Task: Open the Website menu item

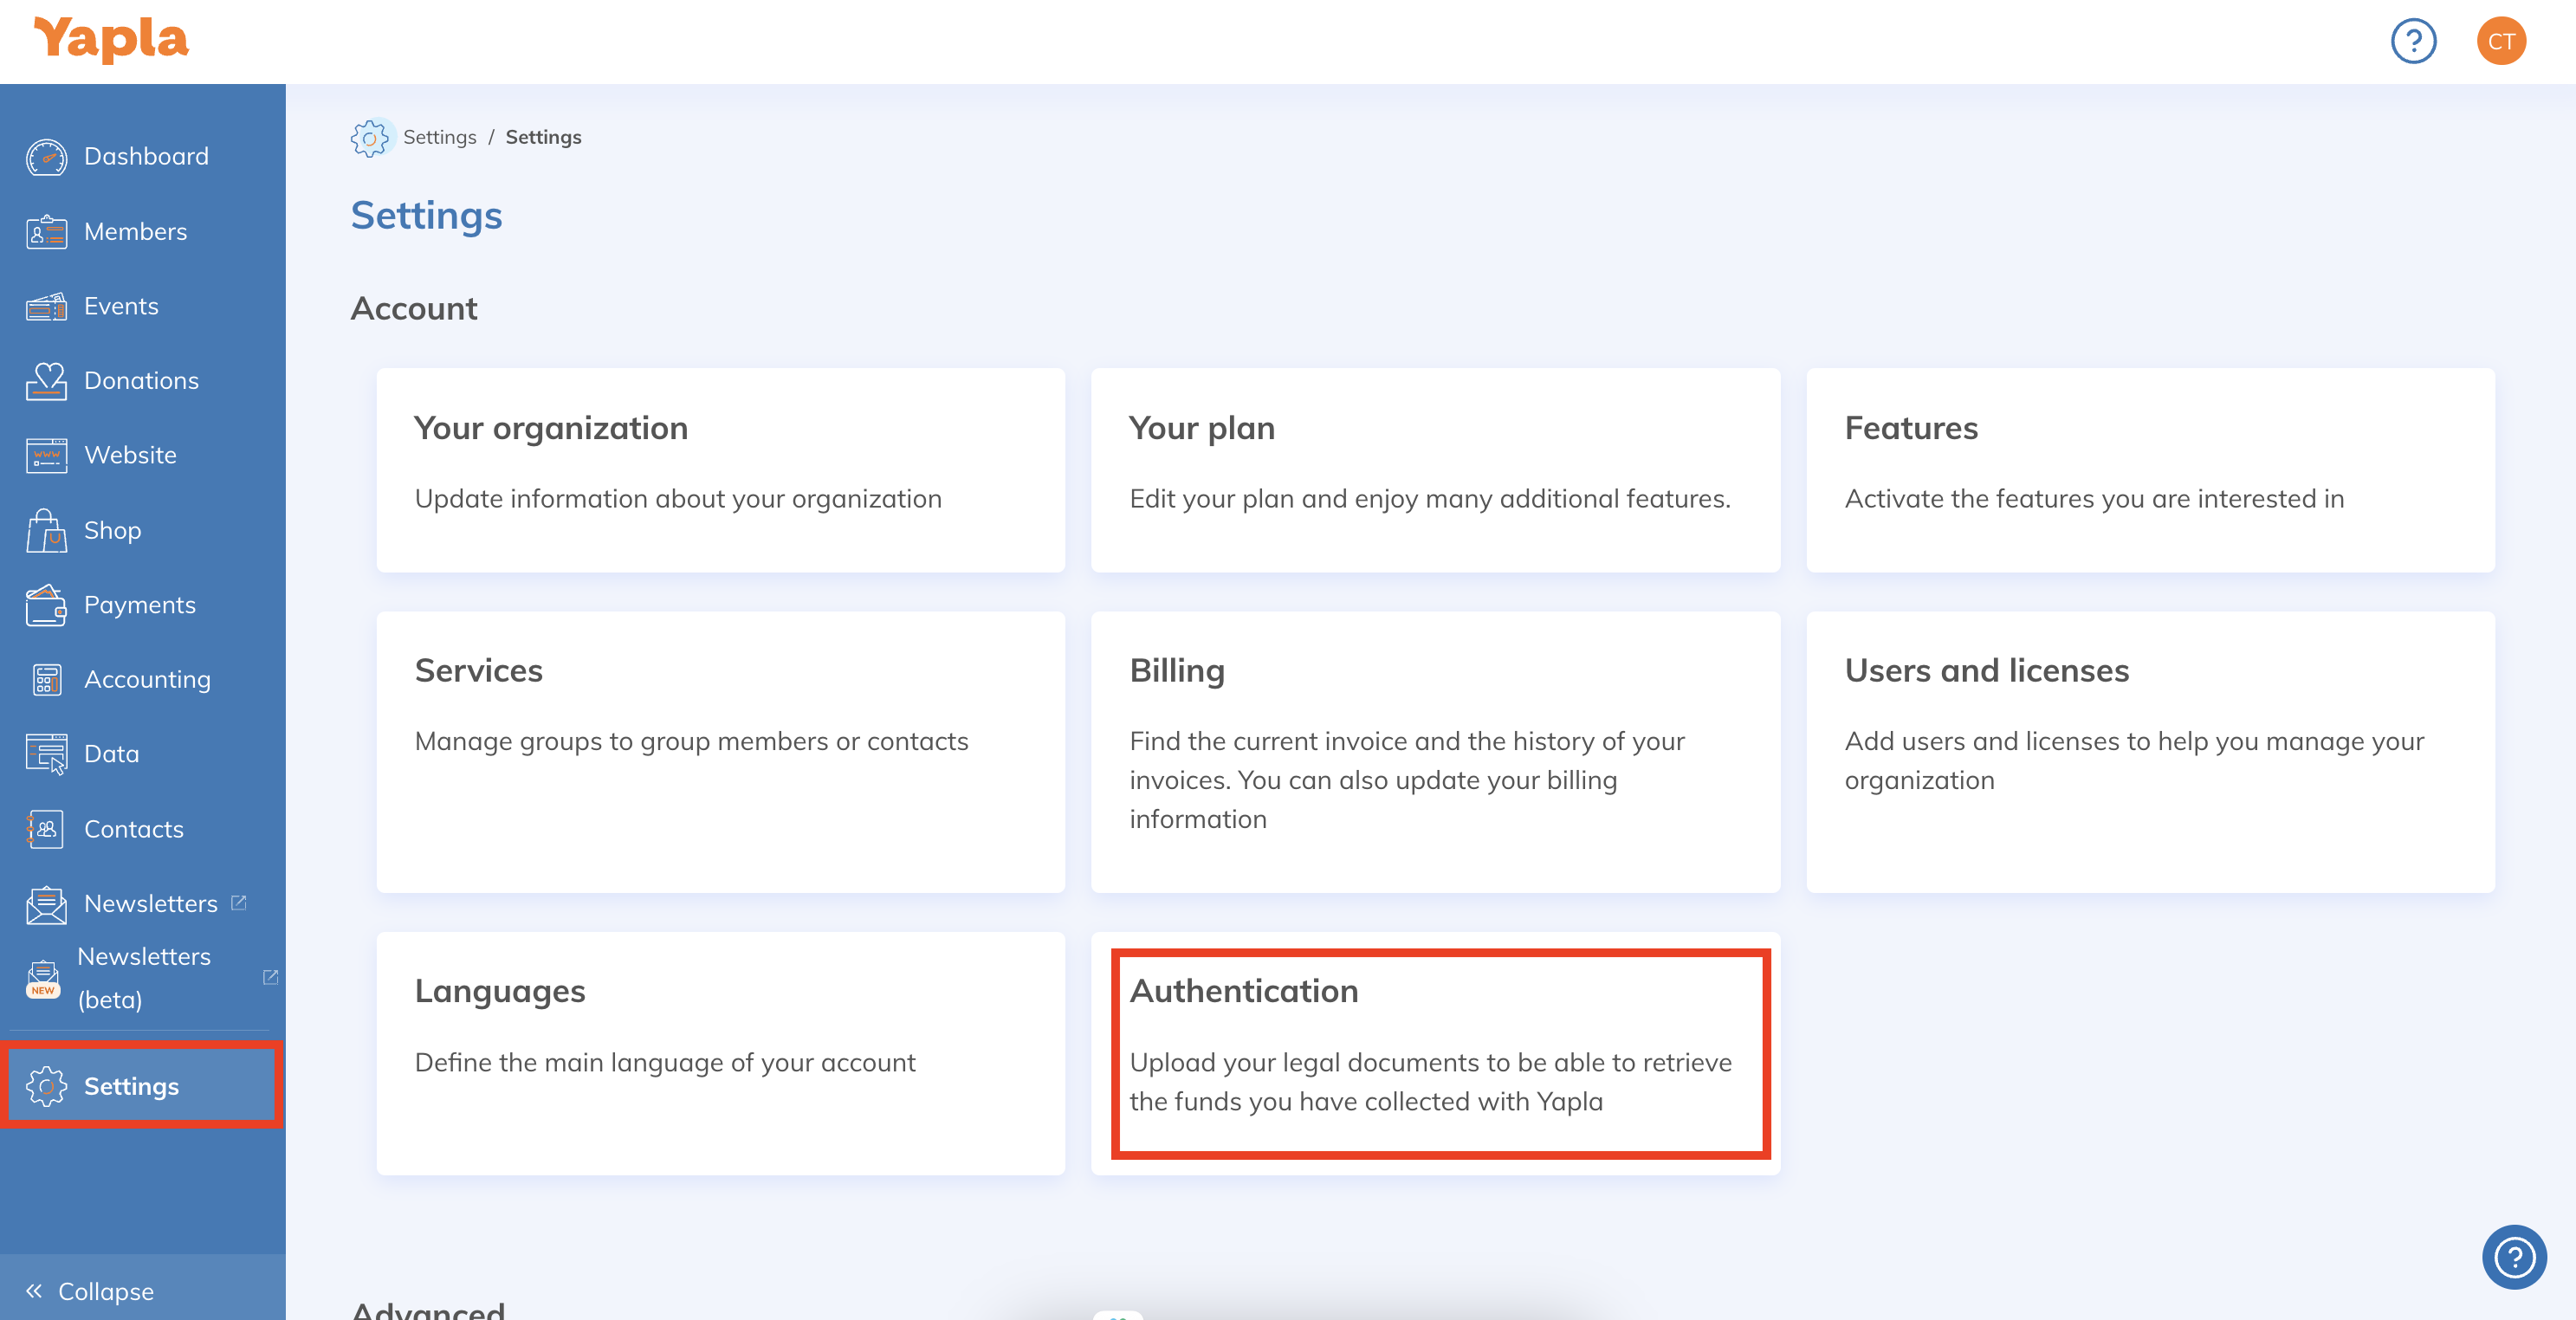Action: (130, 455)
